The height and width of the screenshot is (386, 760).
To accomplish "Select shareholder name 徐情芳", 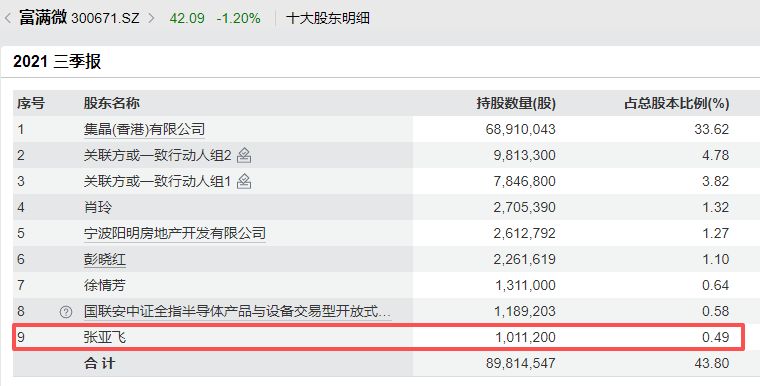I will coord(104,285).
